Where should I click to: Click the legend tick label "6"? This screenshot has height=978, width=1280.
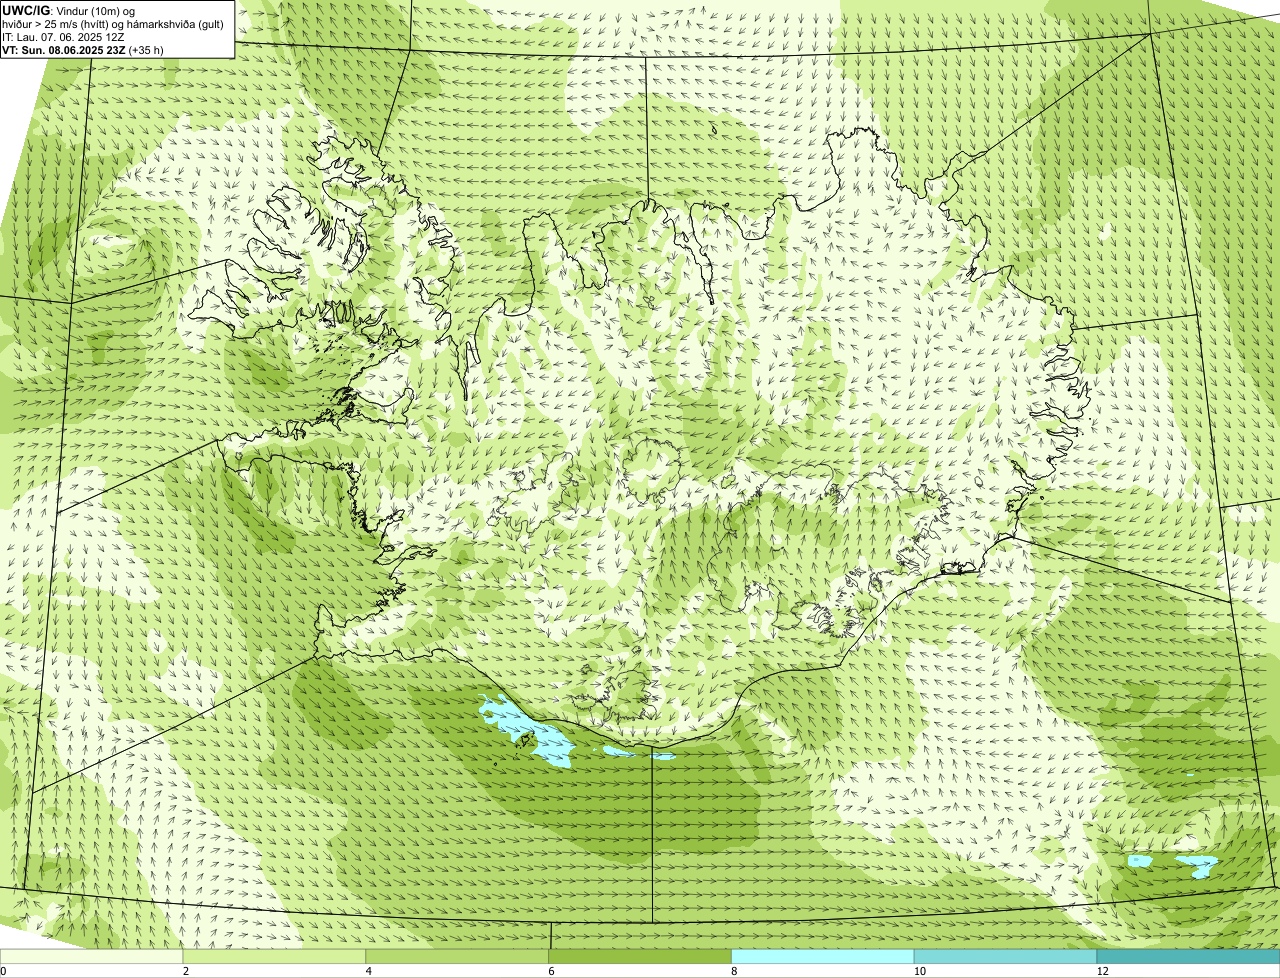tap(552, 971)
